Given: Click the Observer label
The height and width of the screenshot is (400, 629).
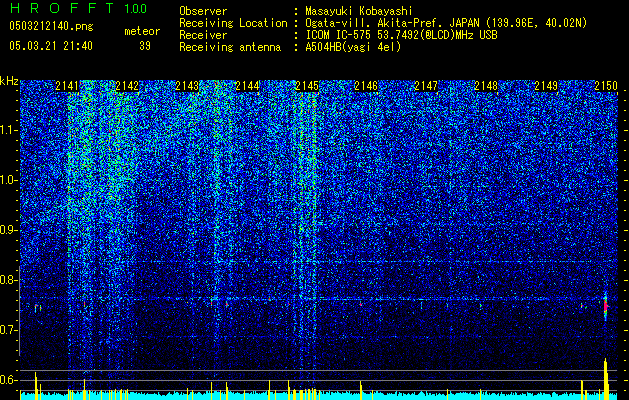Looking at the screenshot, I should pyautogui.click(x=203, y=11).
